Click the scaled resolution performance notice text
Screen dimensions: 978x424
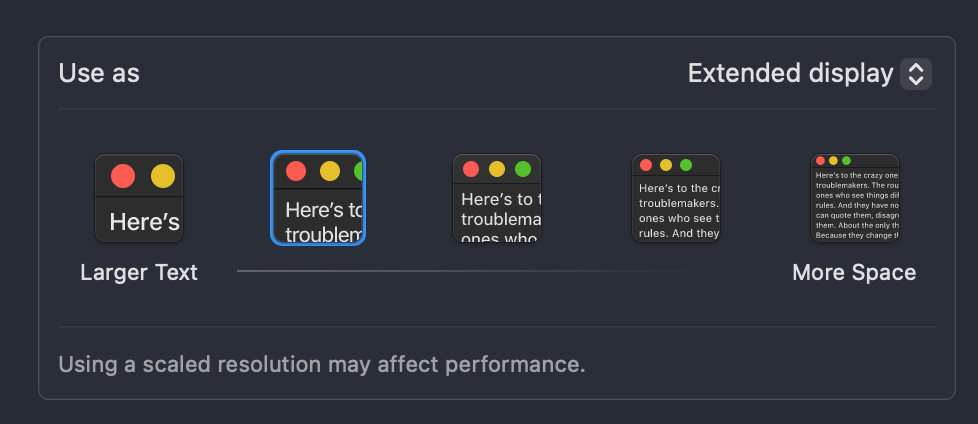coord(321,363)
